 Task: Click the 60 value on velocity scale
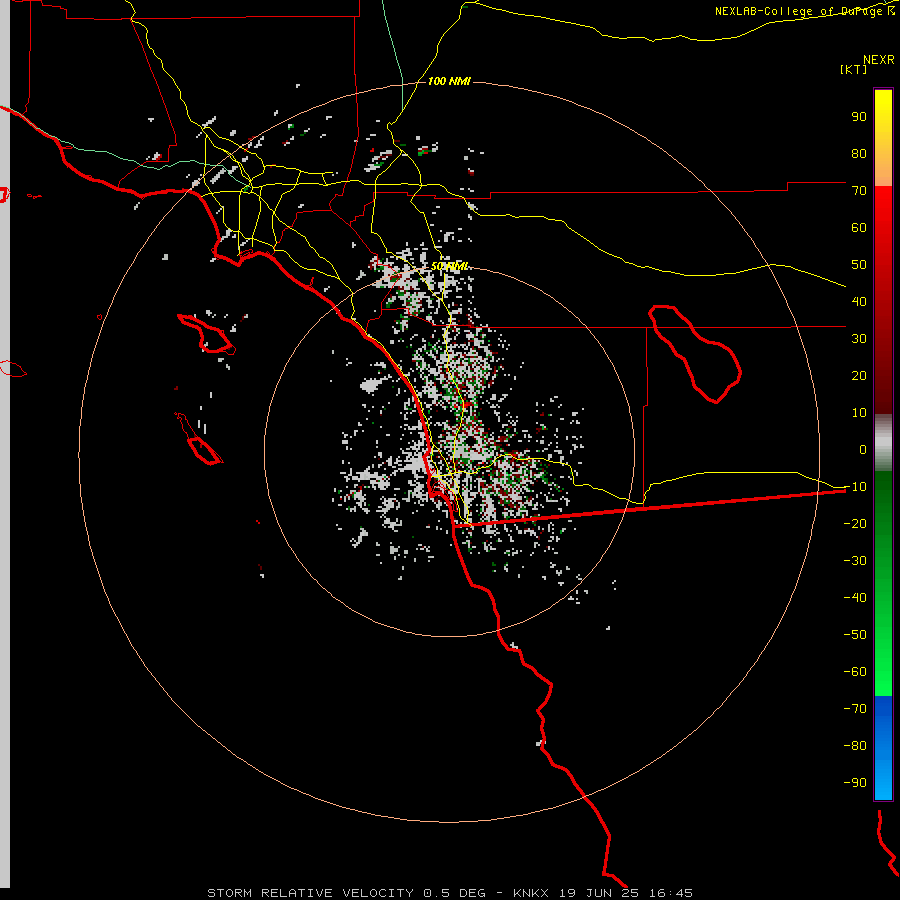(x=859, y=227)
